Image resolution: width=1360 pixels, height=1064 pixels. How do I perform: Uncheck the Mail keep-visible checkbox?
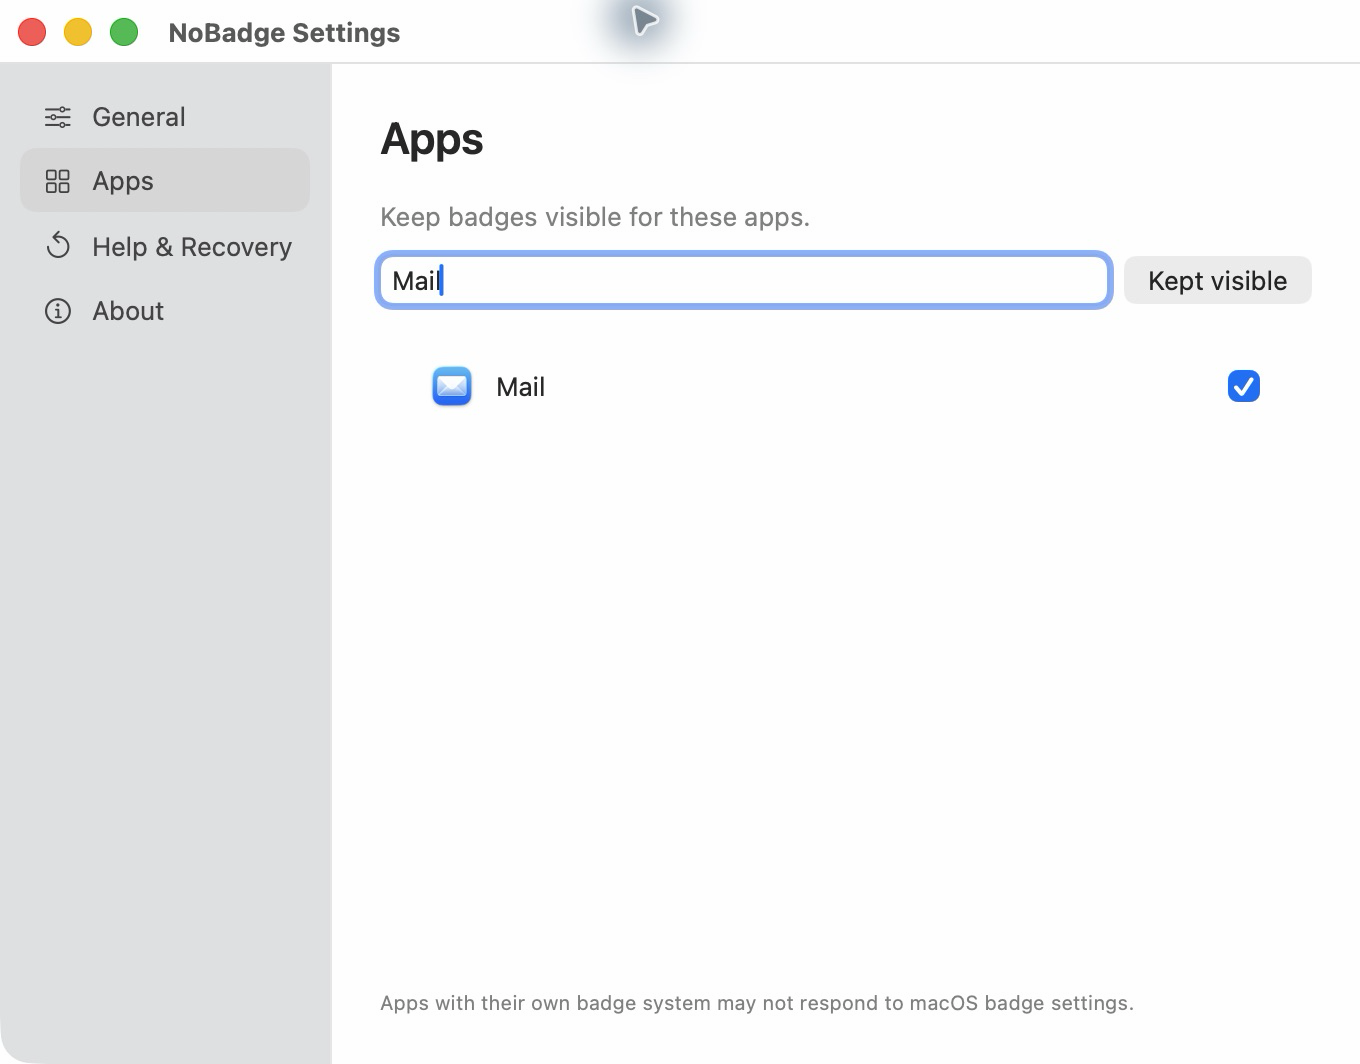[1244, 386]
